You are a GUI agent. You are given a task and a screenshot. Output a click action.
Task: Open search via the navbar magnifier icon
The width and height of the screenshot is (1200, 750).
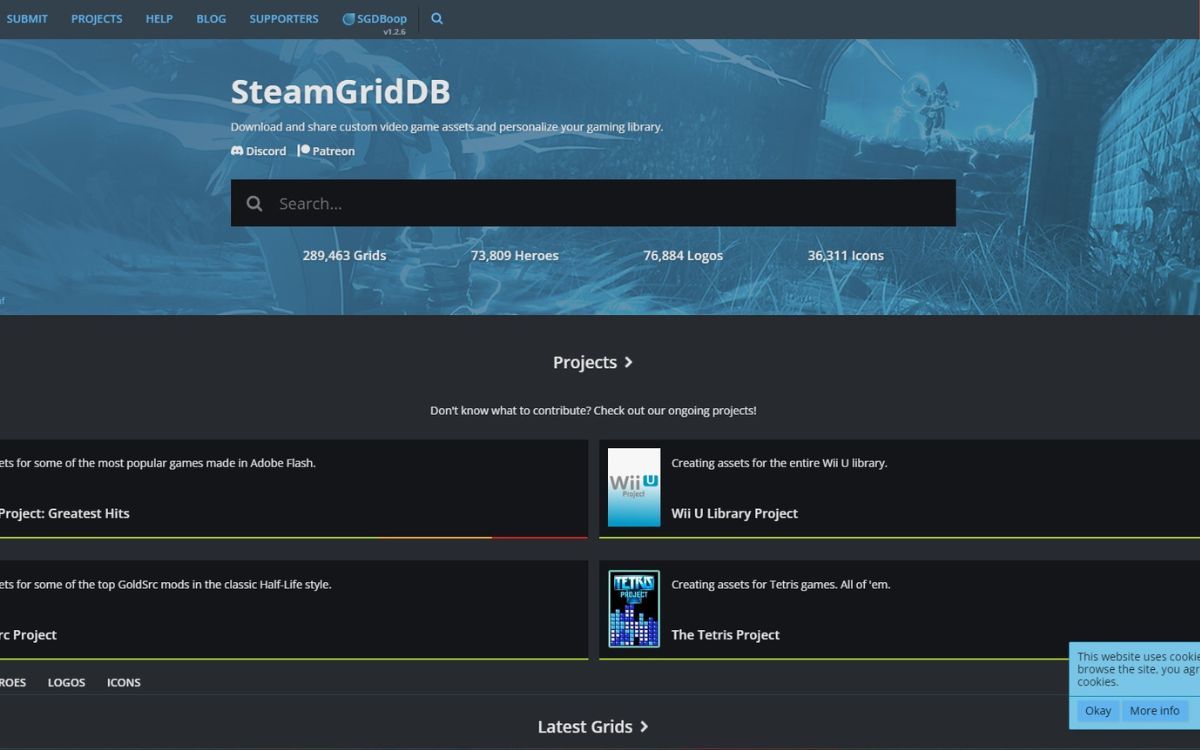click(436, 18)
